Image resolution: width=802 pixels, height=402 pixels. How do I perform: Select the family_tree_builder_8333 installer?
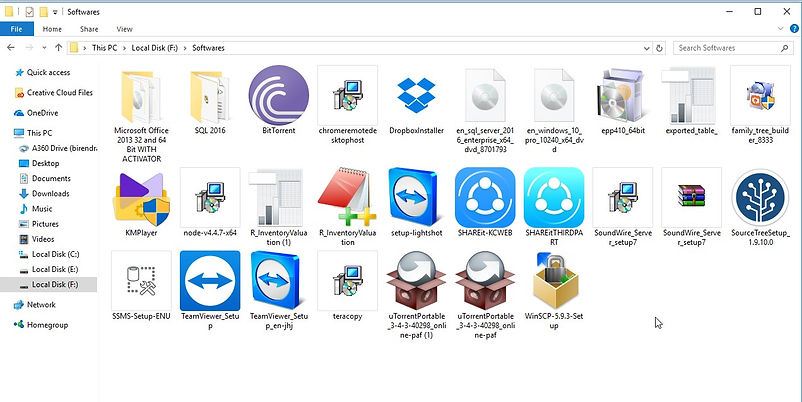click(x=760, y=95)
